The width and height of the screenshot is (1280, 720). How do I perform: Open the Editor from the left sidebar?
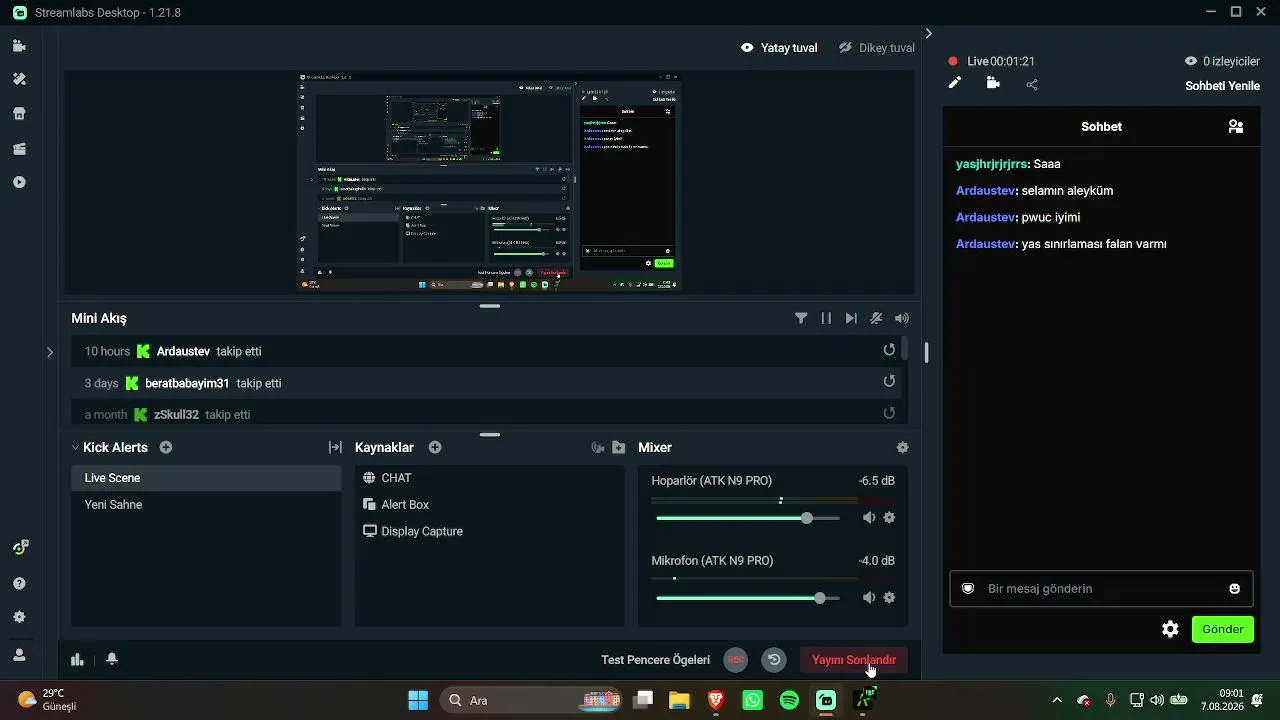point(19,46)
